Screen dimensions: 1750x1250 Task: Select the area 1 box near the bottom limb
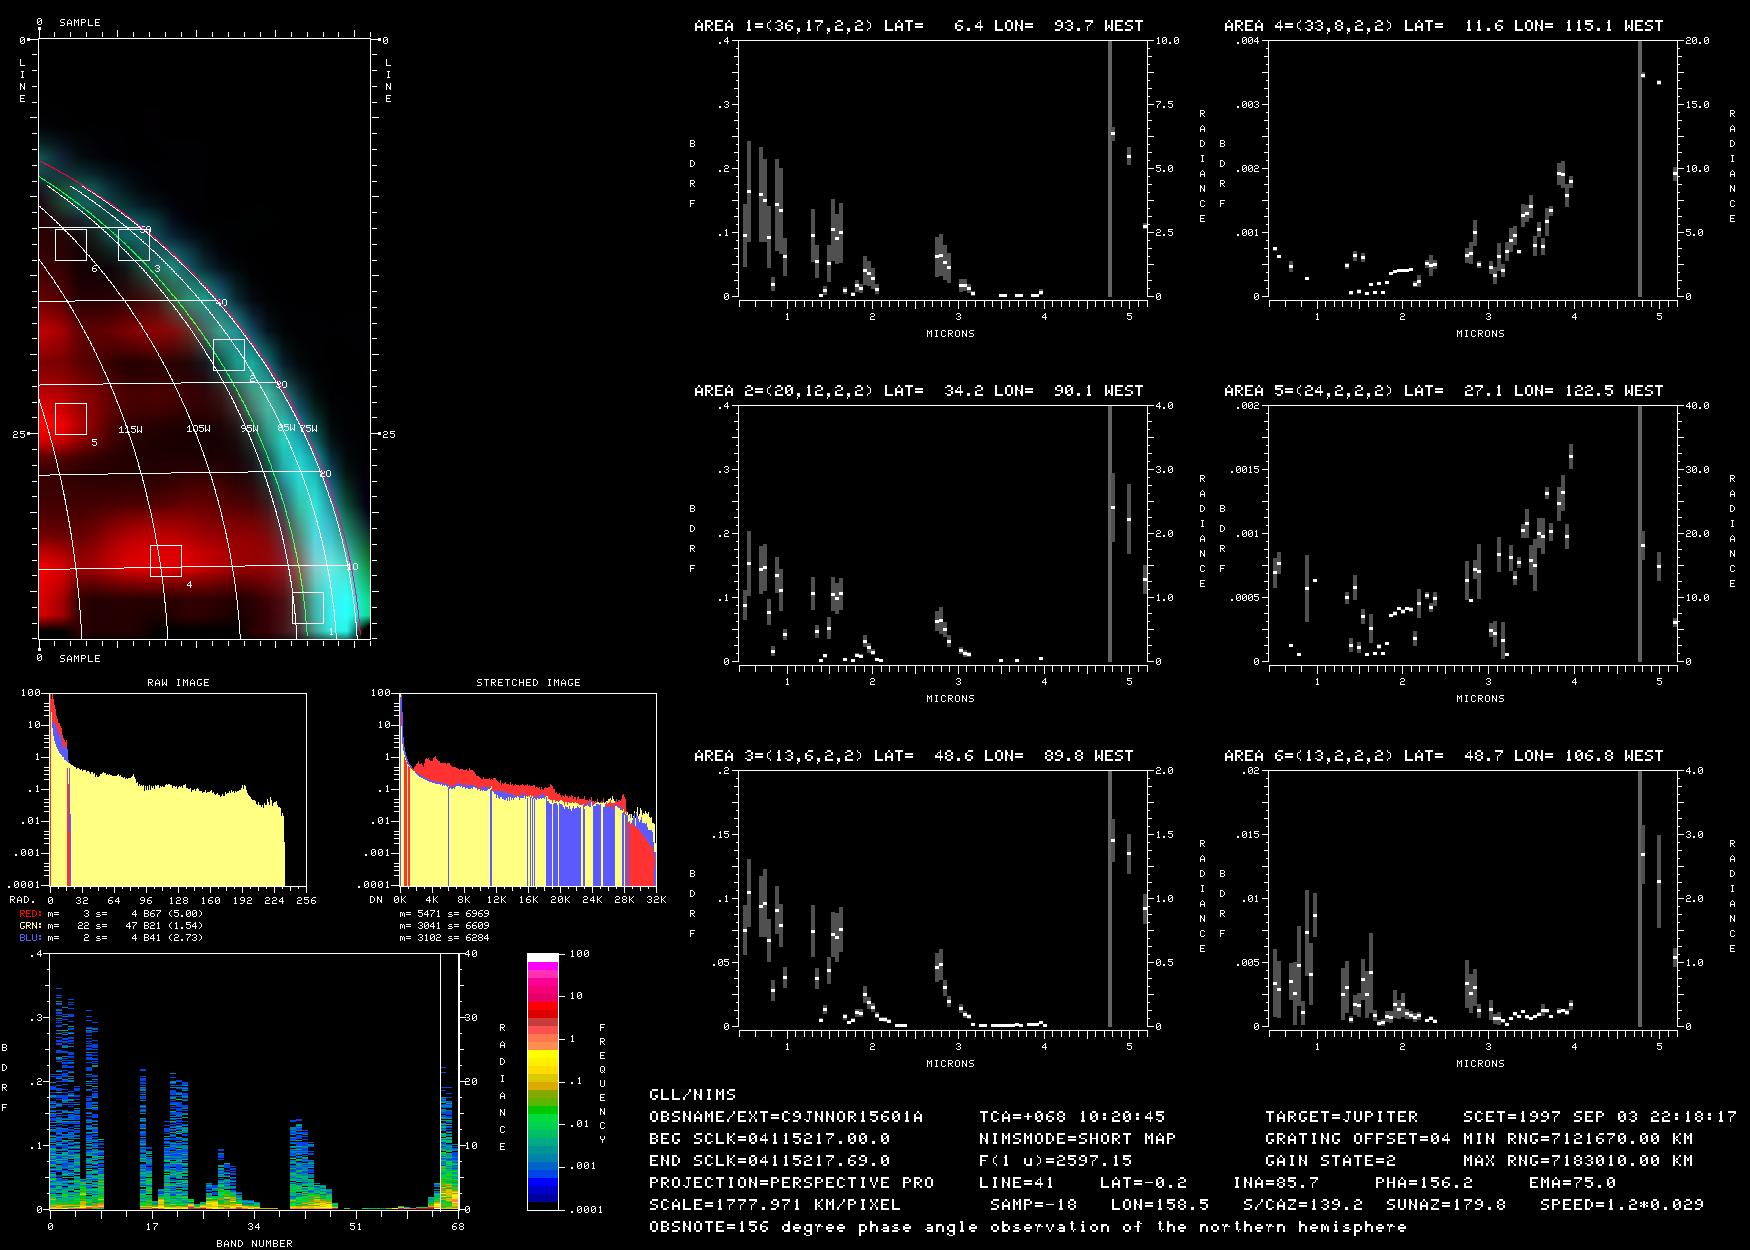tap(308, 608)
